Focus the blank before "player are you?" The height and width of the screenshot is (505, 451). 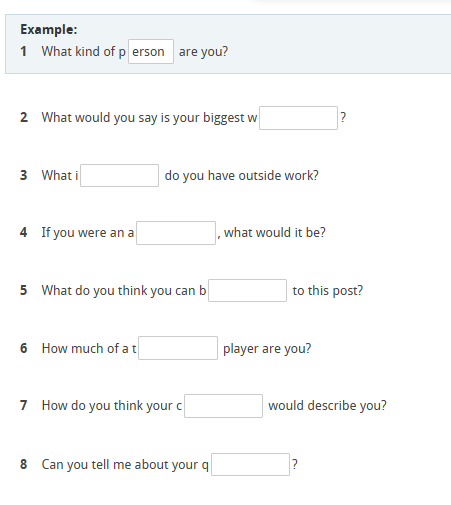click(x=178, y=348)
